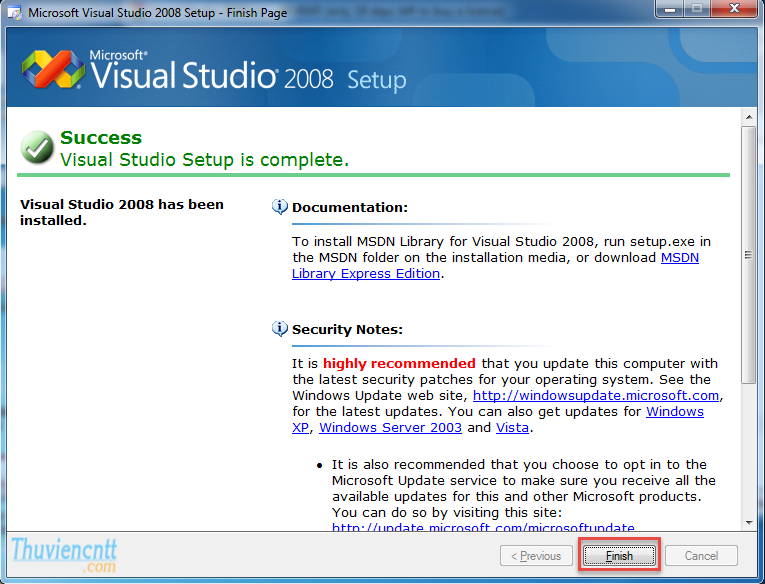Minimize the setup window

point(669,9)
